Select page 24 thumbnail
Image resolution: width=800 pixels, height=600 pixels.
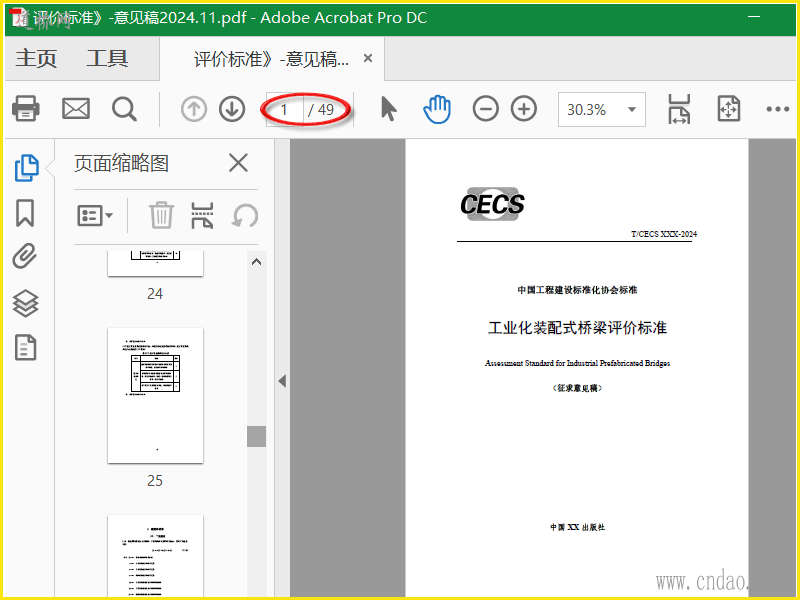pyautogui.click(x=155, y=263)
